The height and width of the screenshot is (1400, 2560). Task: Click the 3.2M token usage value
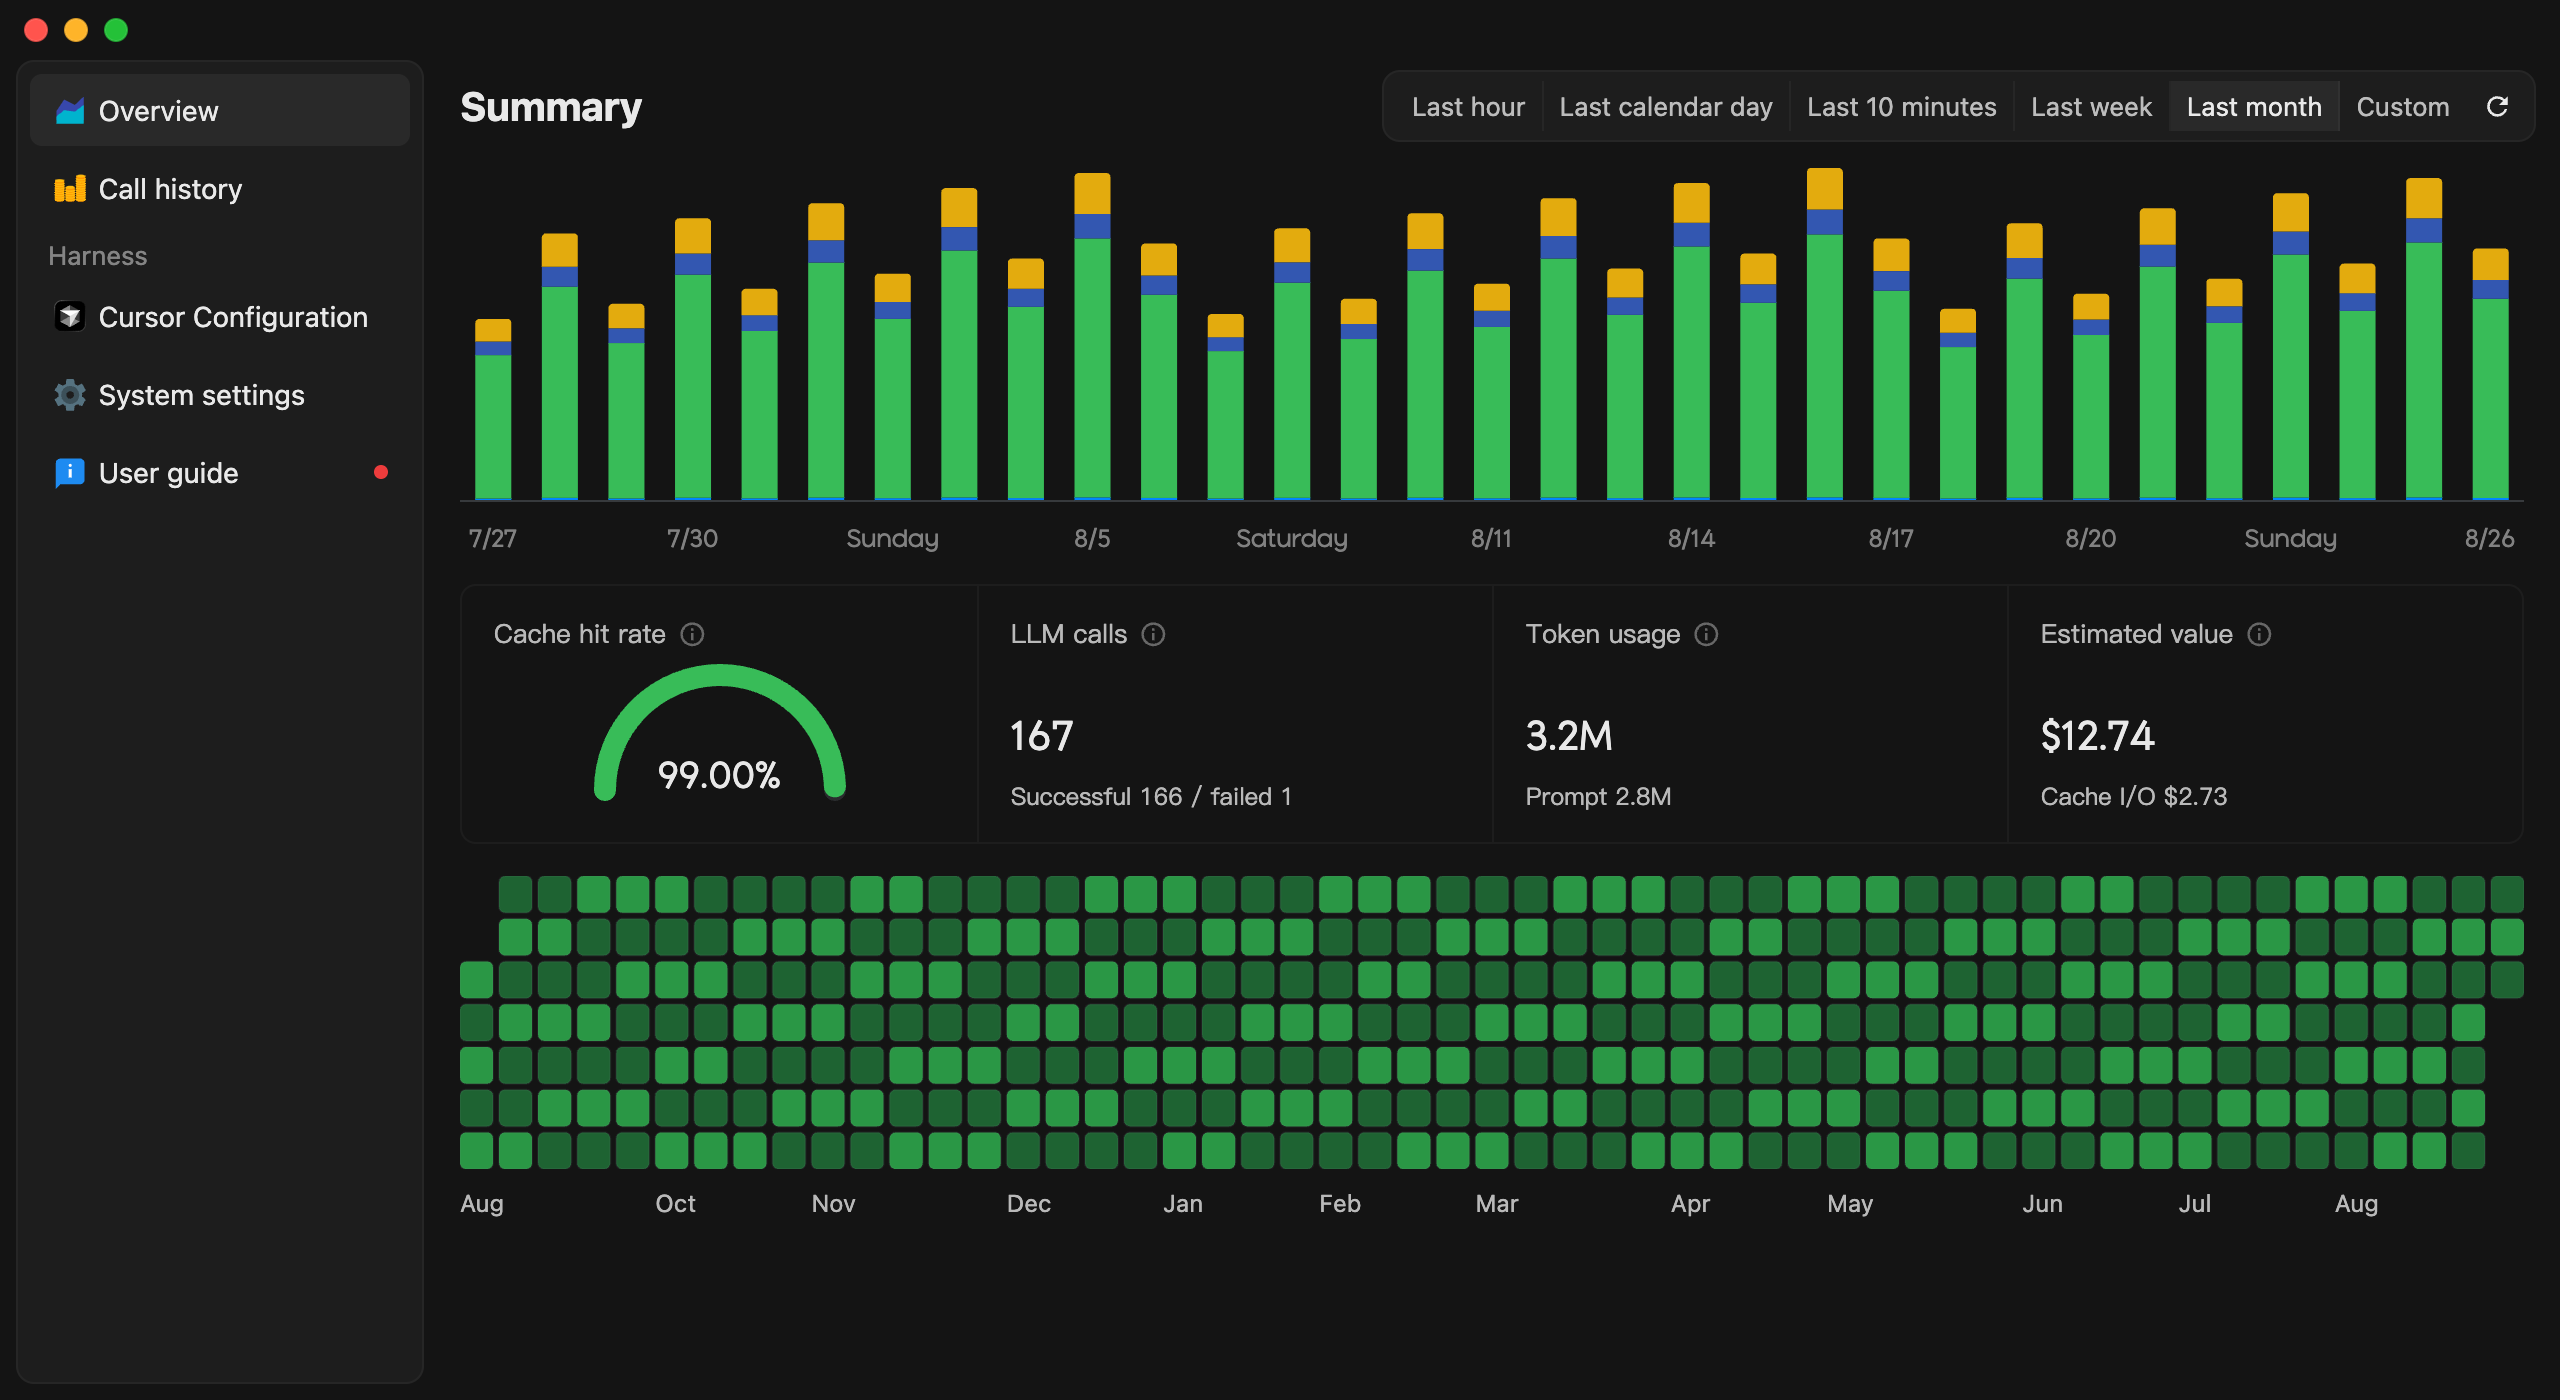(1569, 736)
